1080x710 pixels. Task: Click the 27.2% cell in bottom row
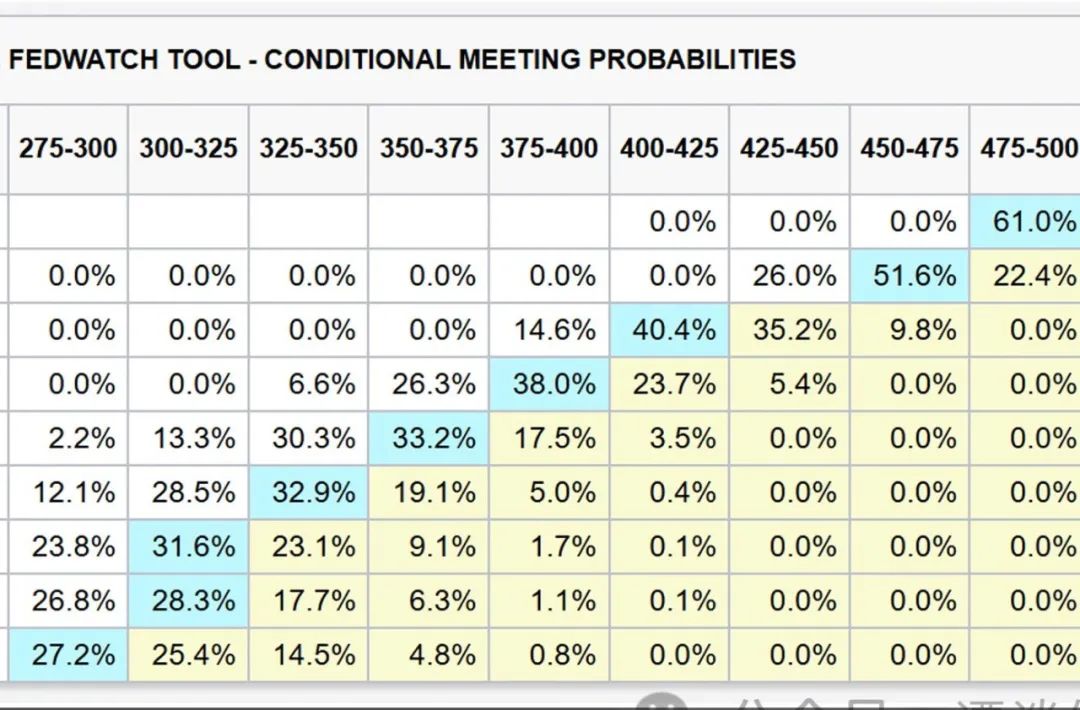(73, 655)
